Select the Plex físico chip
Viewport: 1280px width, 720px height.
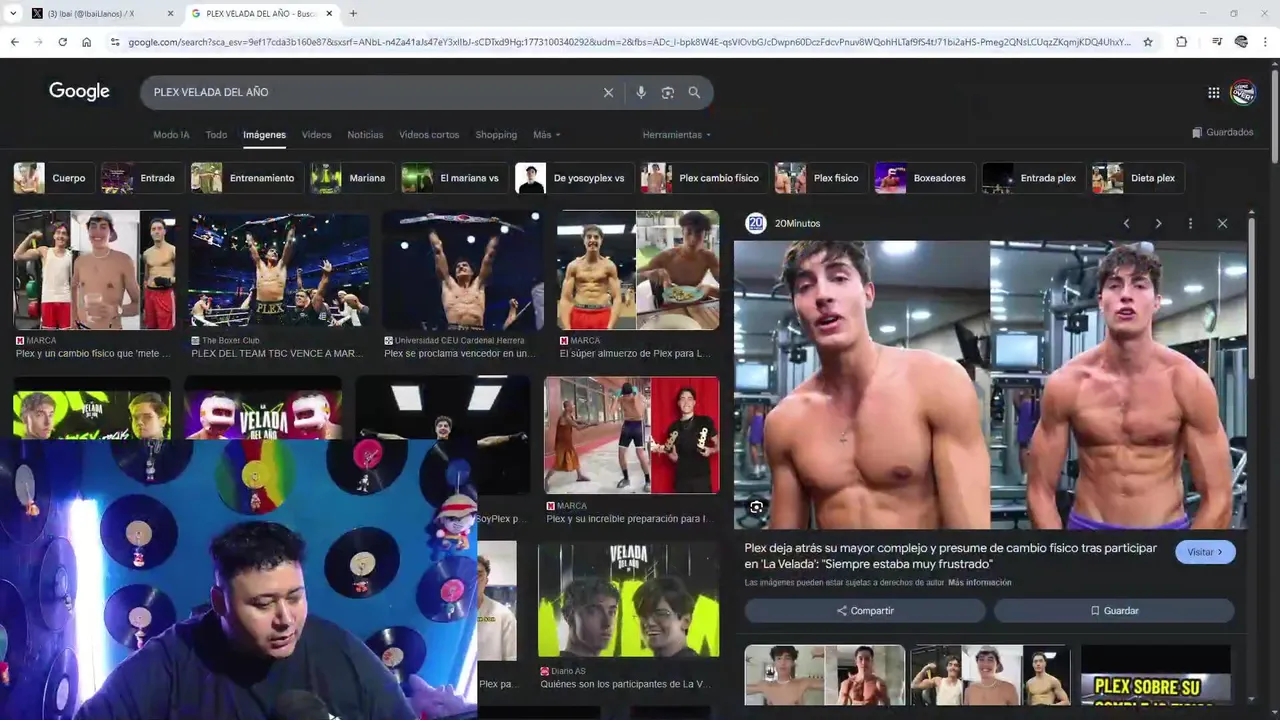point(821,178)
